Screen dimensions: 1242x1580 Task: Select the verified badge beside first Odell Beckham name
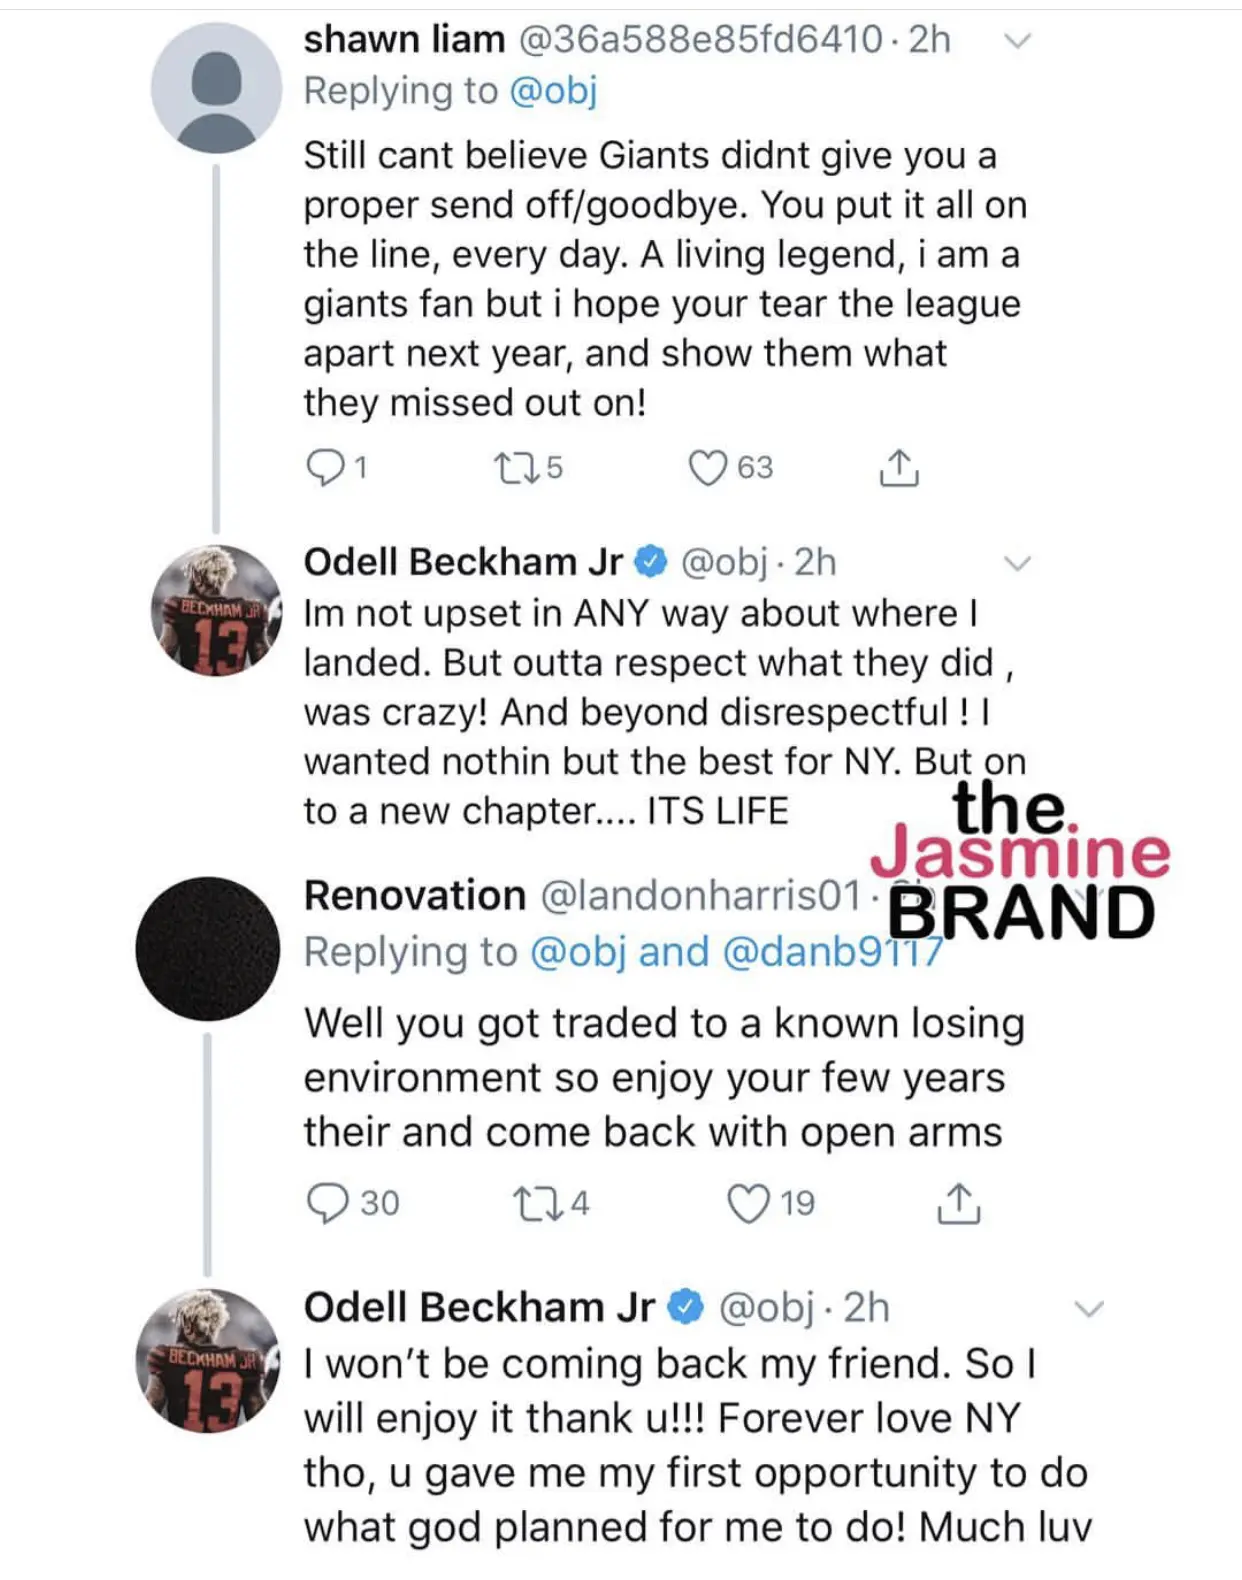[651, 562]
